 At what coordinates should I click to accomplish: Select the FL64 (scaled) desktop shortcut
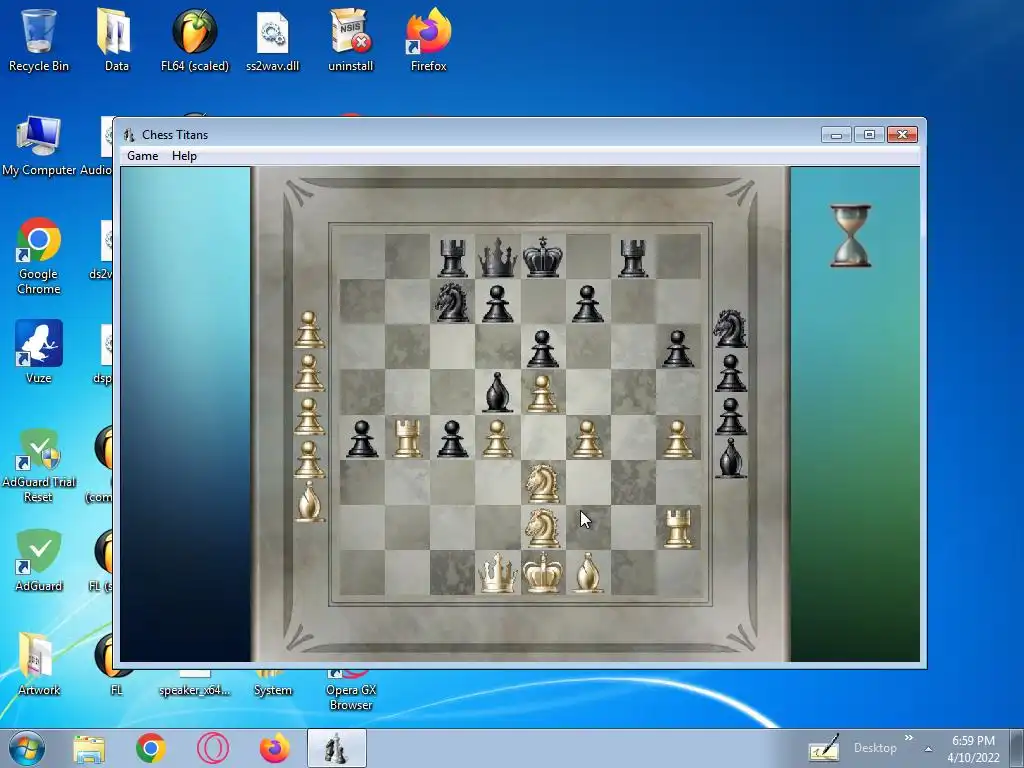pos(195,39)
